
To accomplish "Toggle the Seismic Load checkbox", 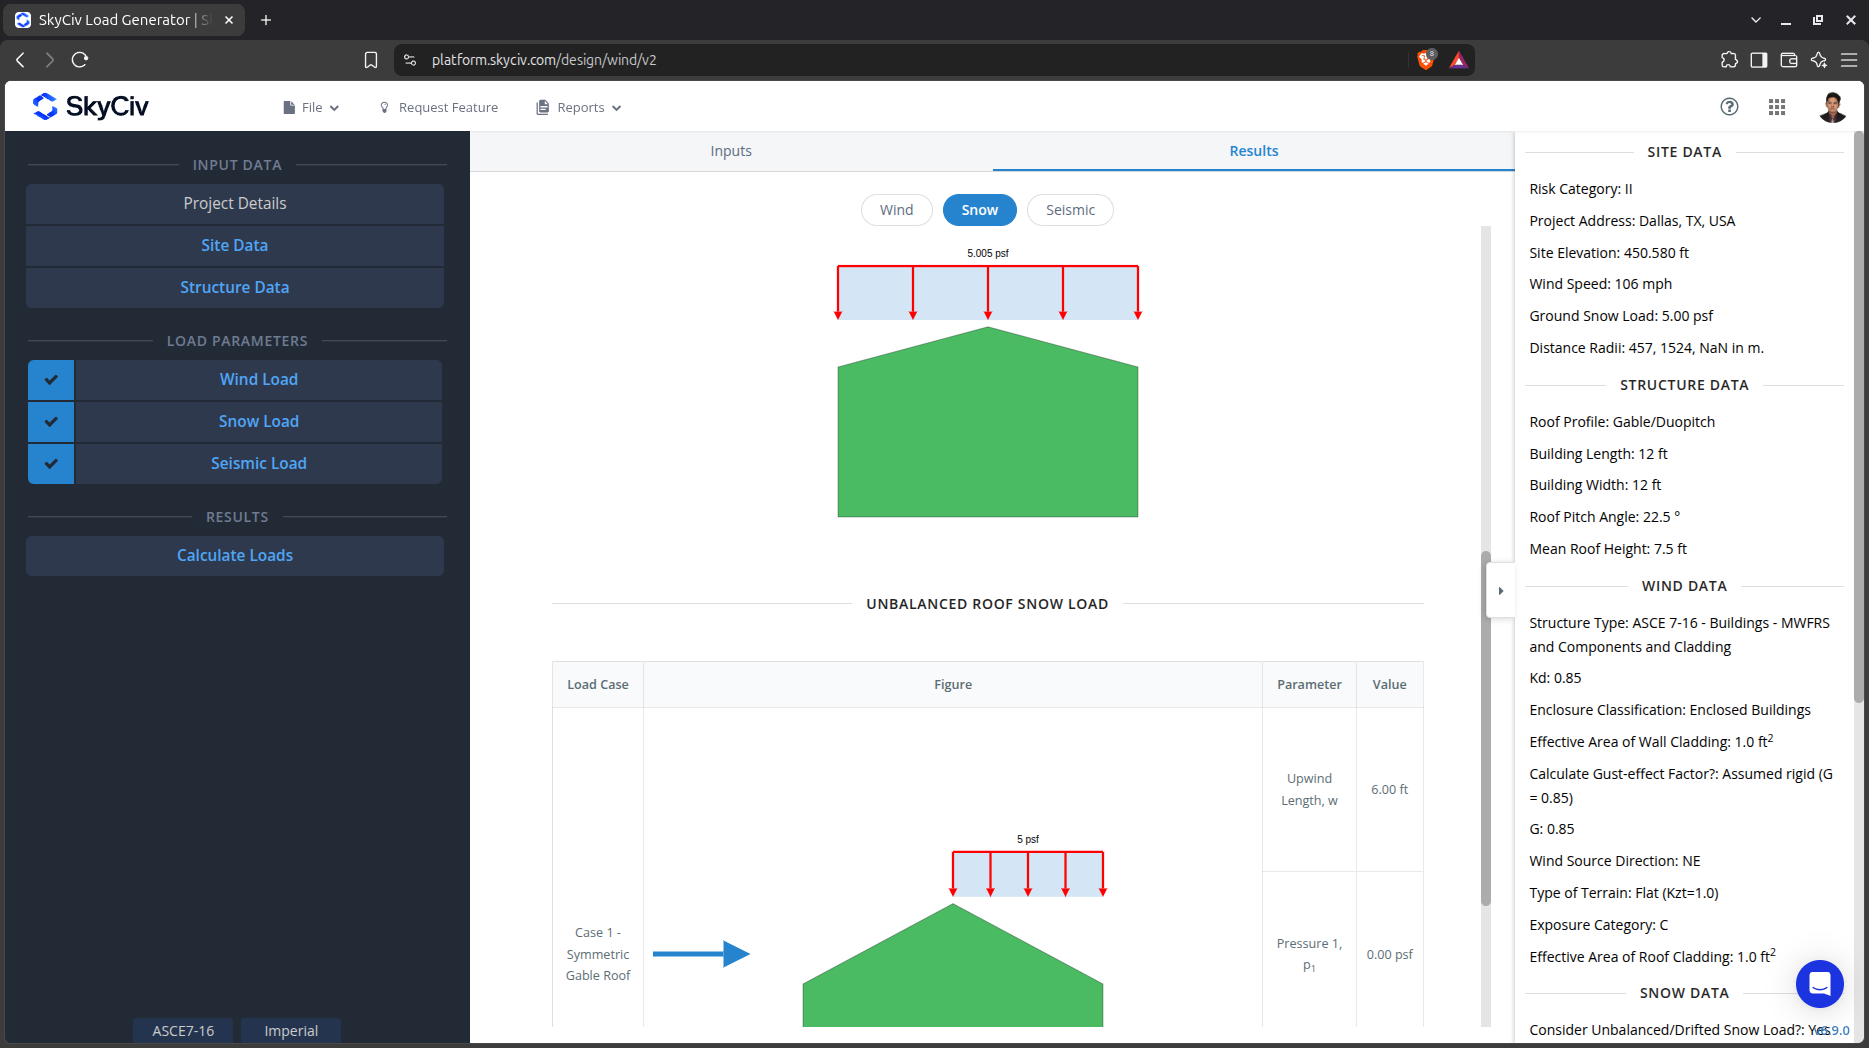I will (51, 464).
